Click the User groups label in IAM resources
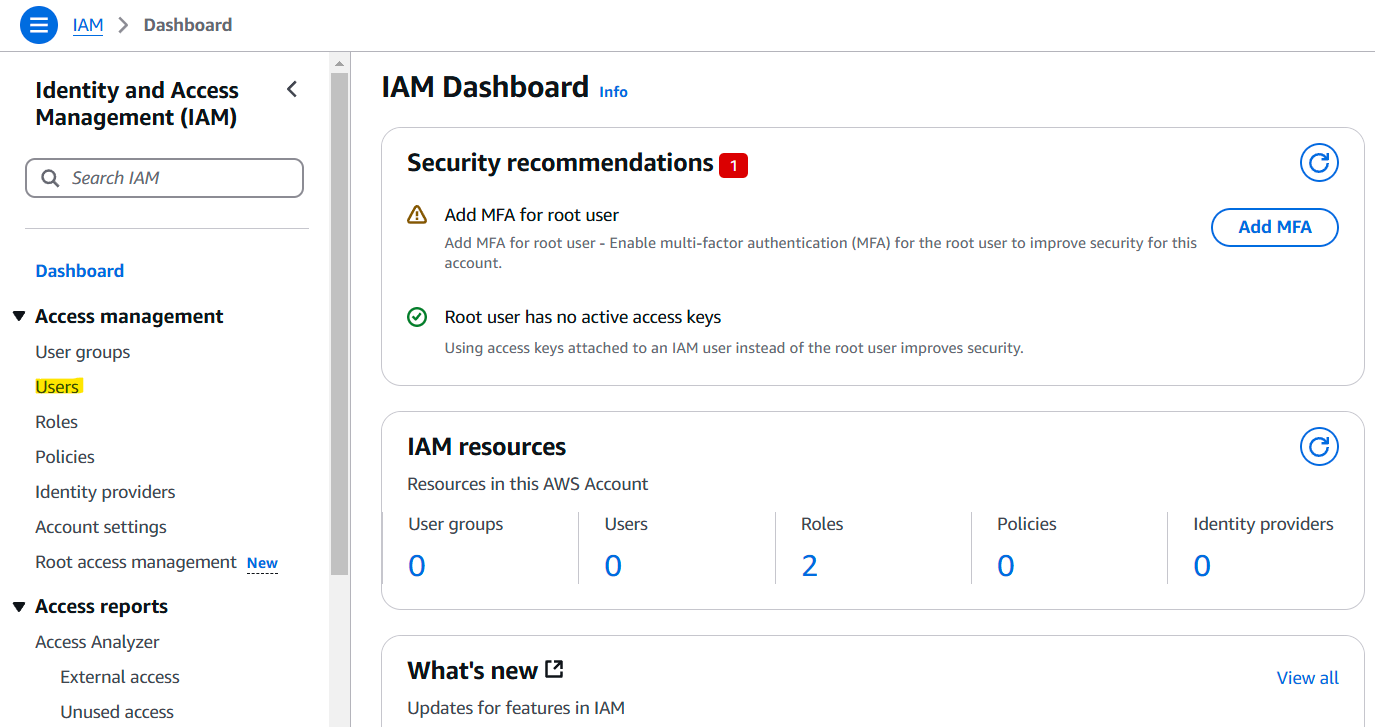This screenshot has width=1375, height=727. click(456, 524)
